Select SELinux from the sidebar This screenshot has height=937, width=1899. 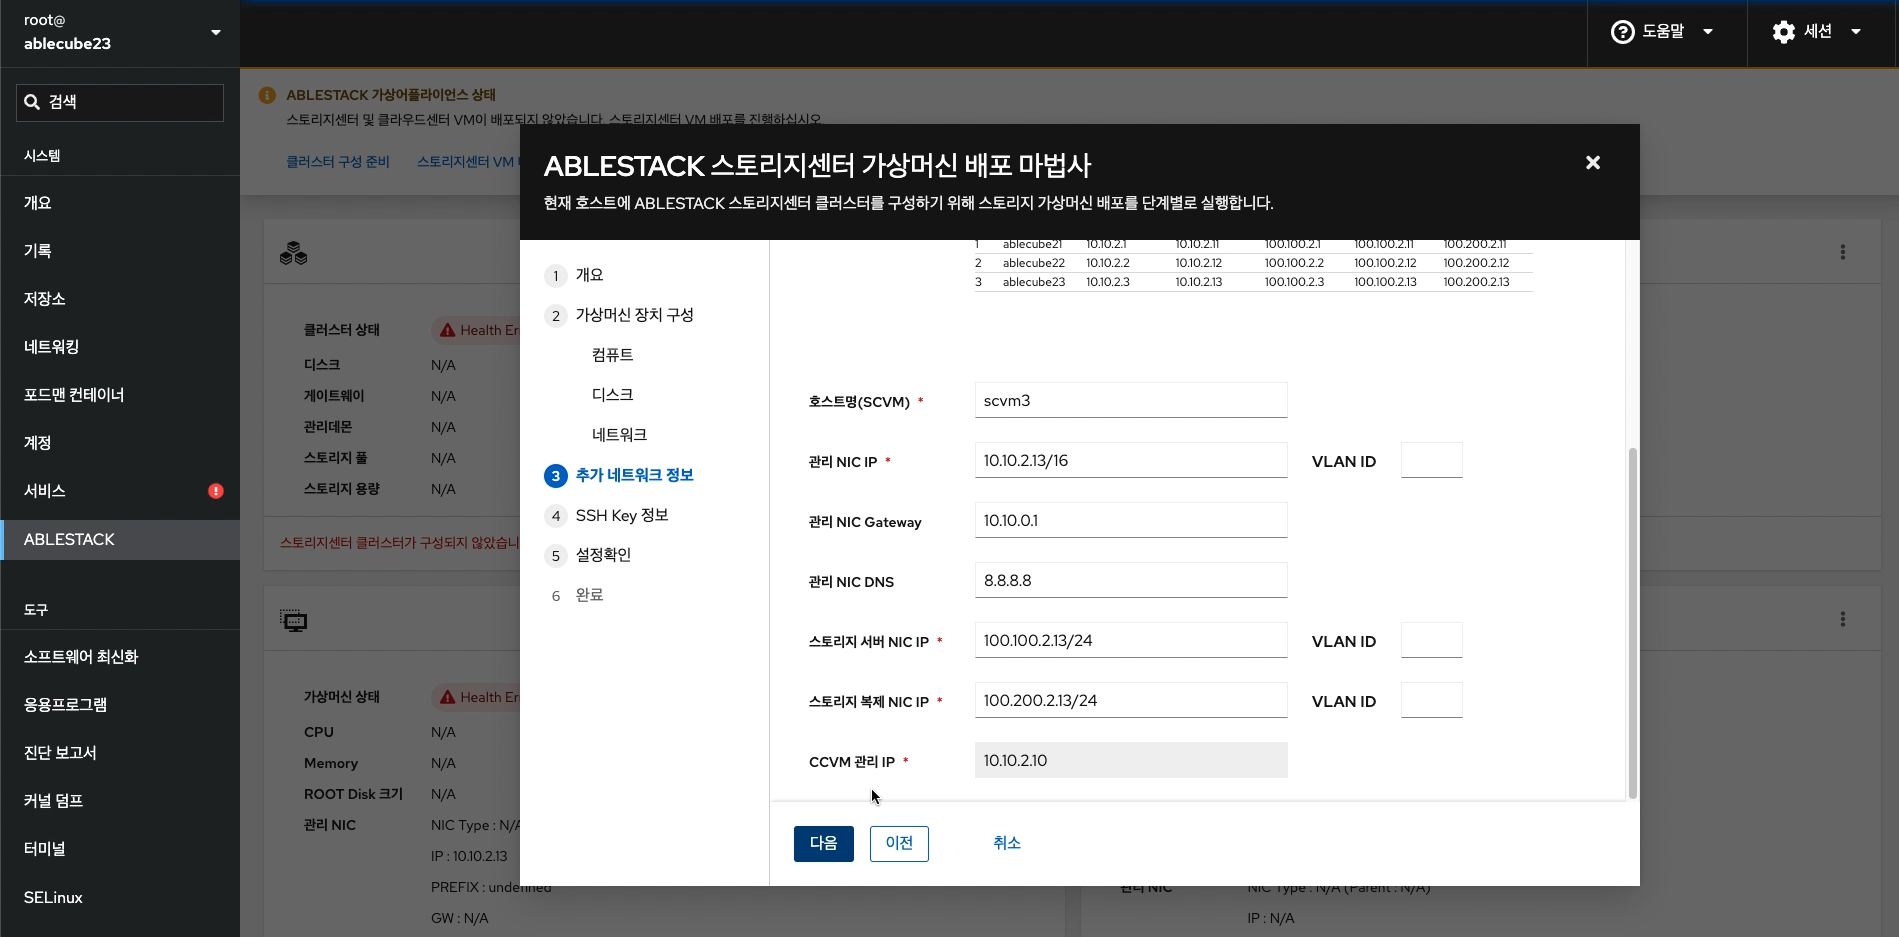(52, 897)
